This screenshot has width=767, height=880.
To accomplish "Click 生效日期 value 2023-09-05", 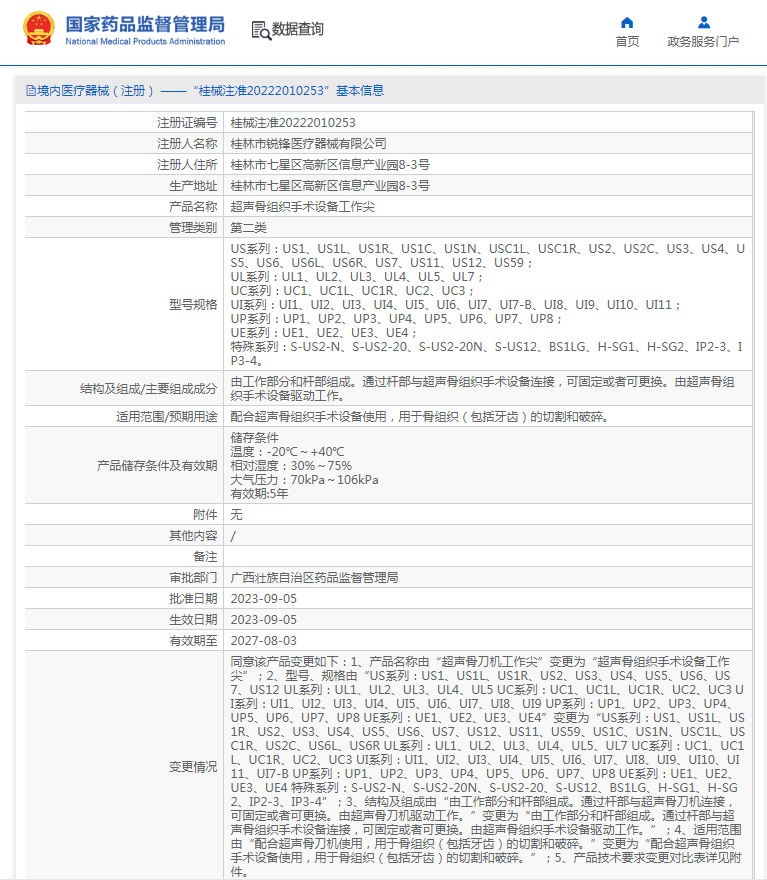I will 264,620.
